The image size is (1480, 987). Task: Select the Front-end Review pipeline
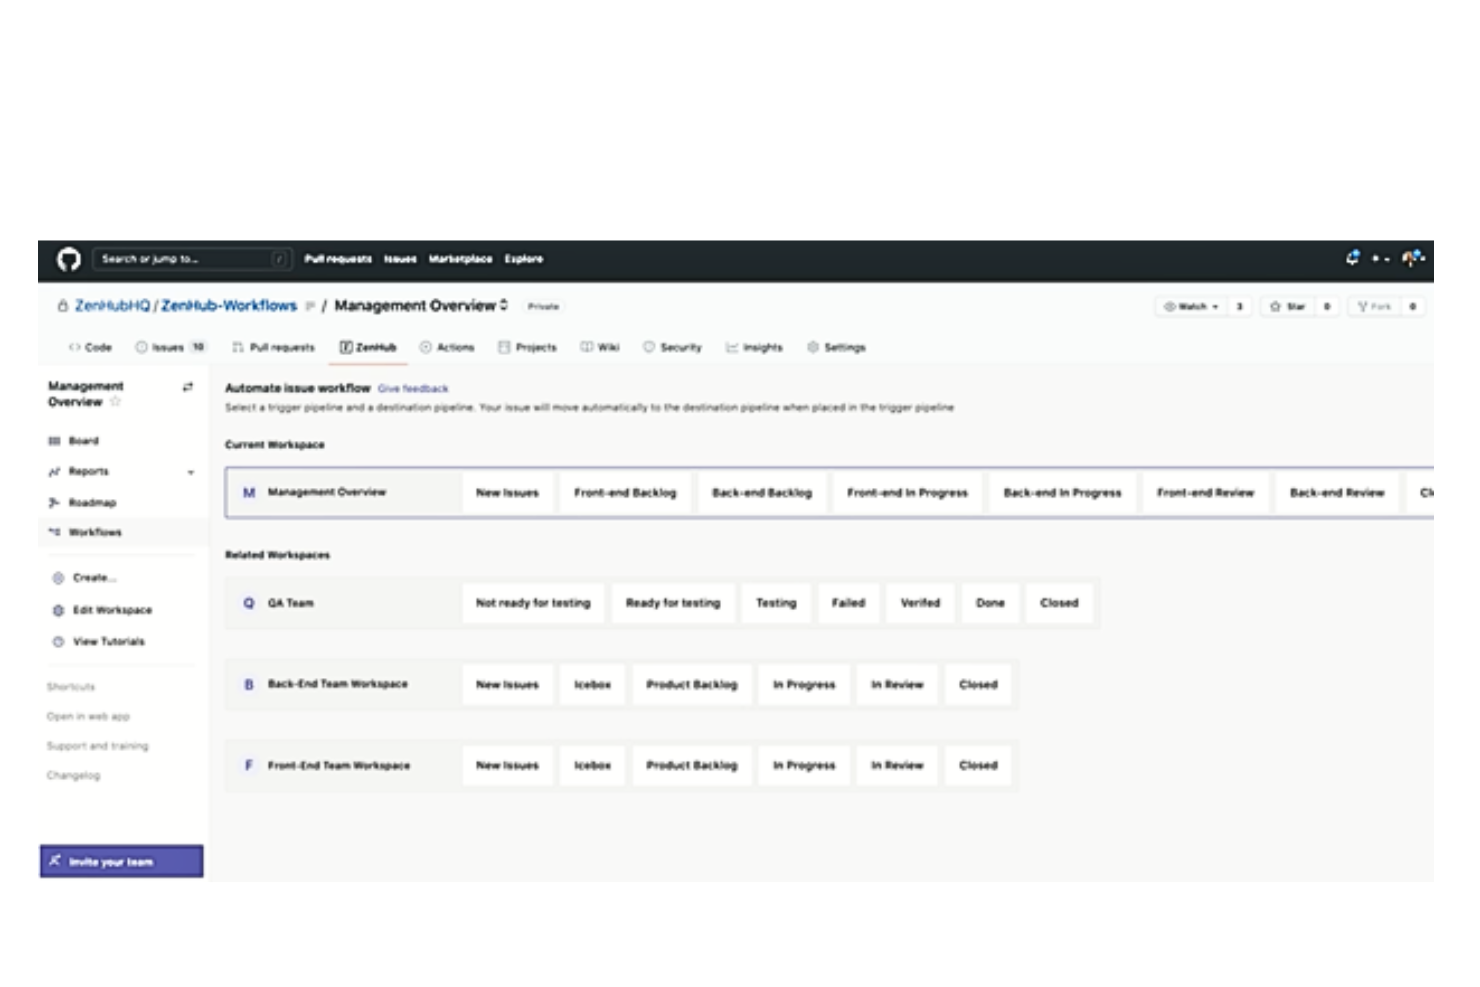(x=1205, y=493)
